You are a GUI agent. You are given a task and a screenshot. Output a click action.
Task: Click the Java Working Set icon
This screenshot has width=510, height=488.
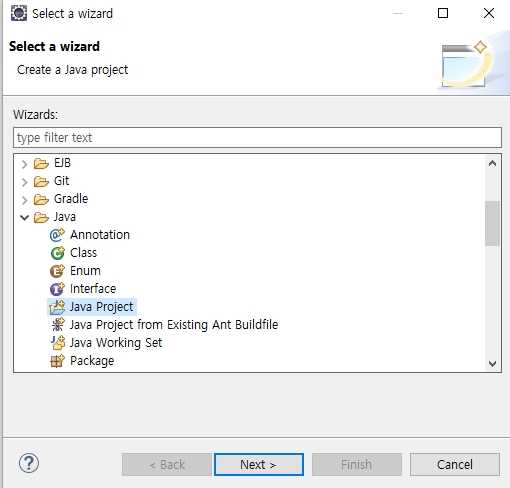point(58,343)
